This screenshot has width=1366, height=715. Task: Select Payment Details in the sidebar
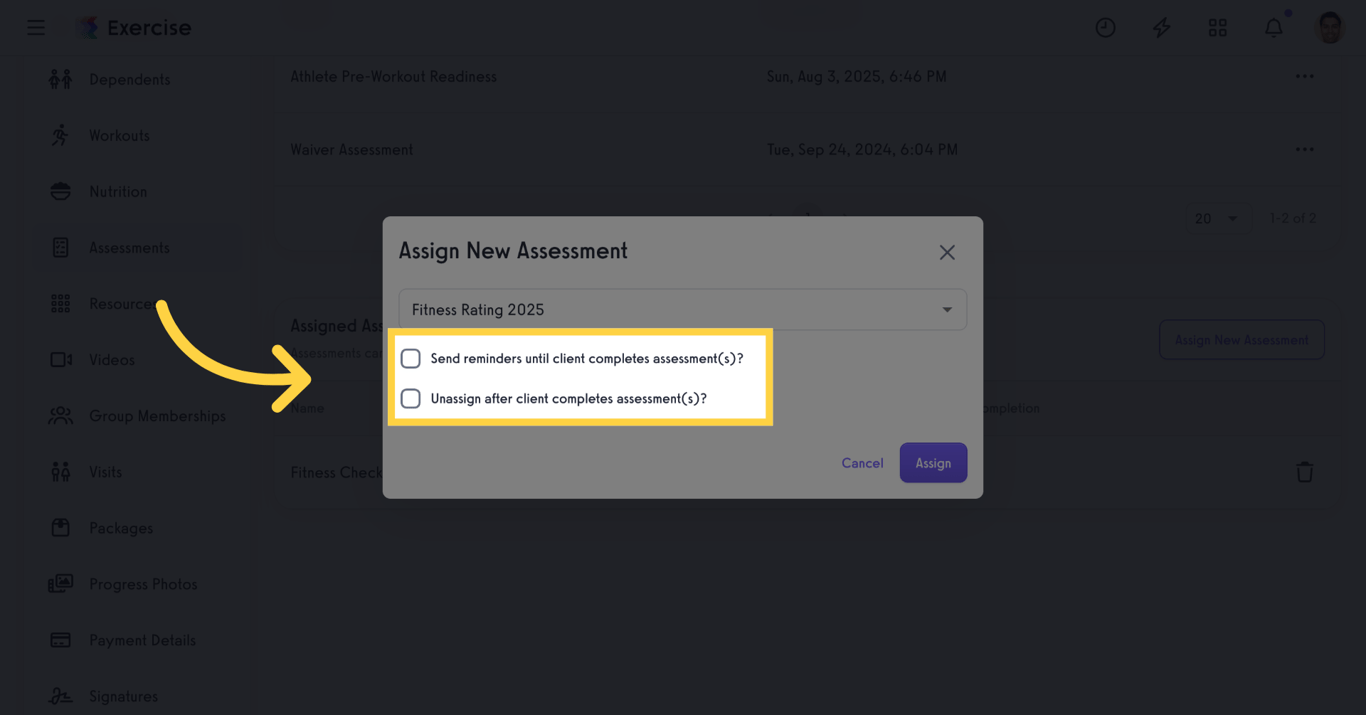(60, 639)
